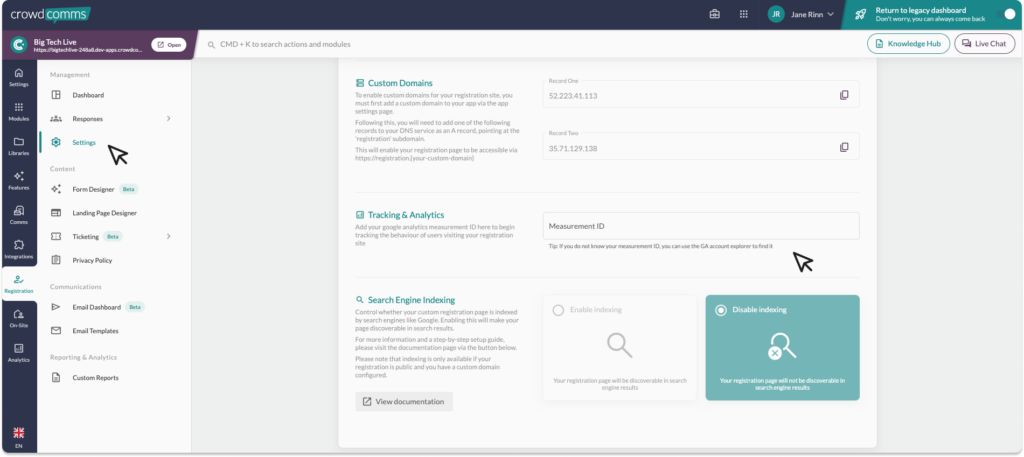Select the Enable indexing radio option
Image resolution: width=1024 pixels, height=457 pixels.
coord(559,310)
